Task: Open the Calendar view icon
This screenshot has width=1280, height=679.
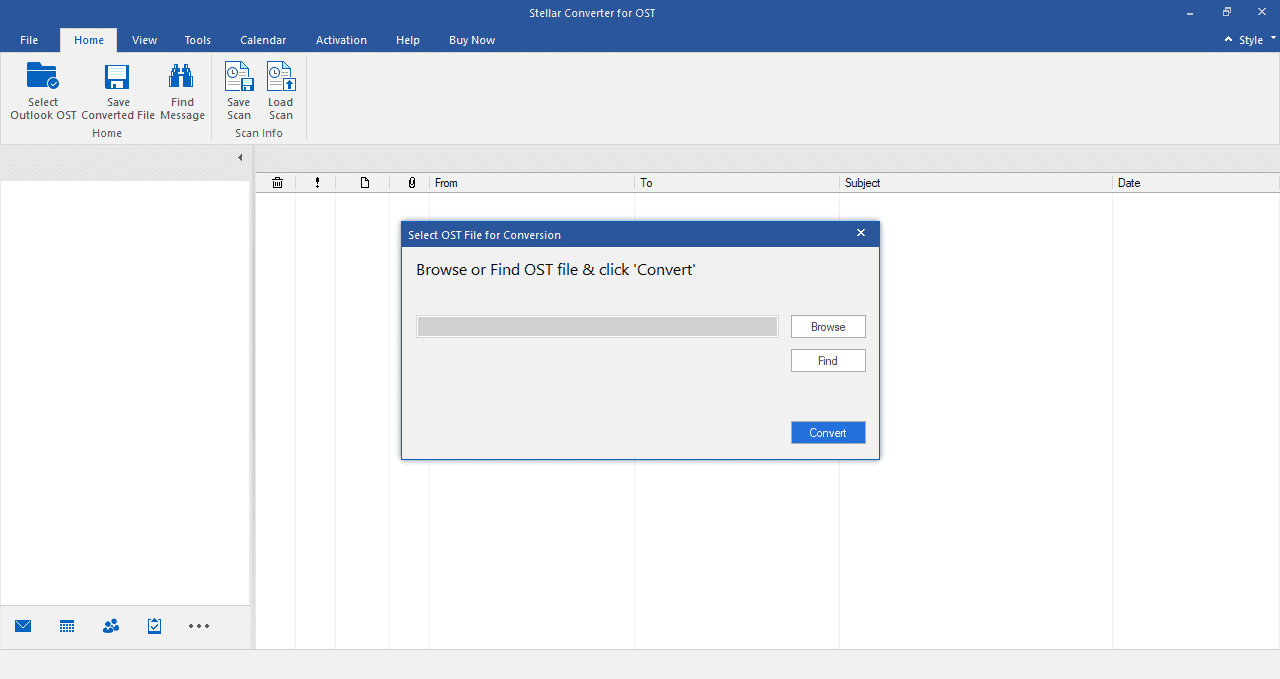Action: 67,626
